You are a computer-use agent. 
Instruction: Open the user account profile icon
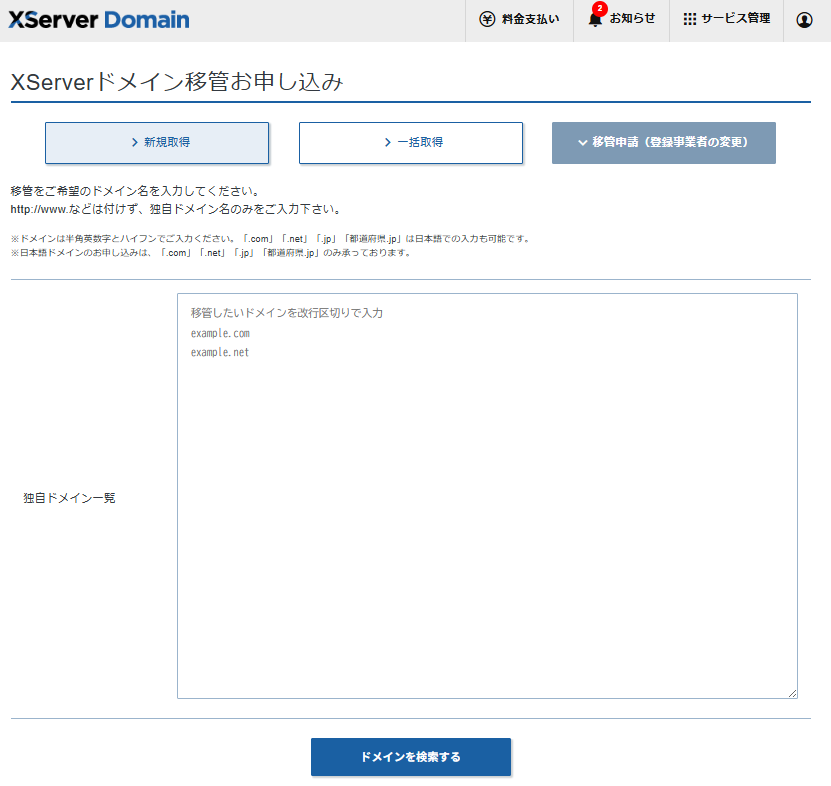coord(804,20)
